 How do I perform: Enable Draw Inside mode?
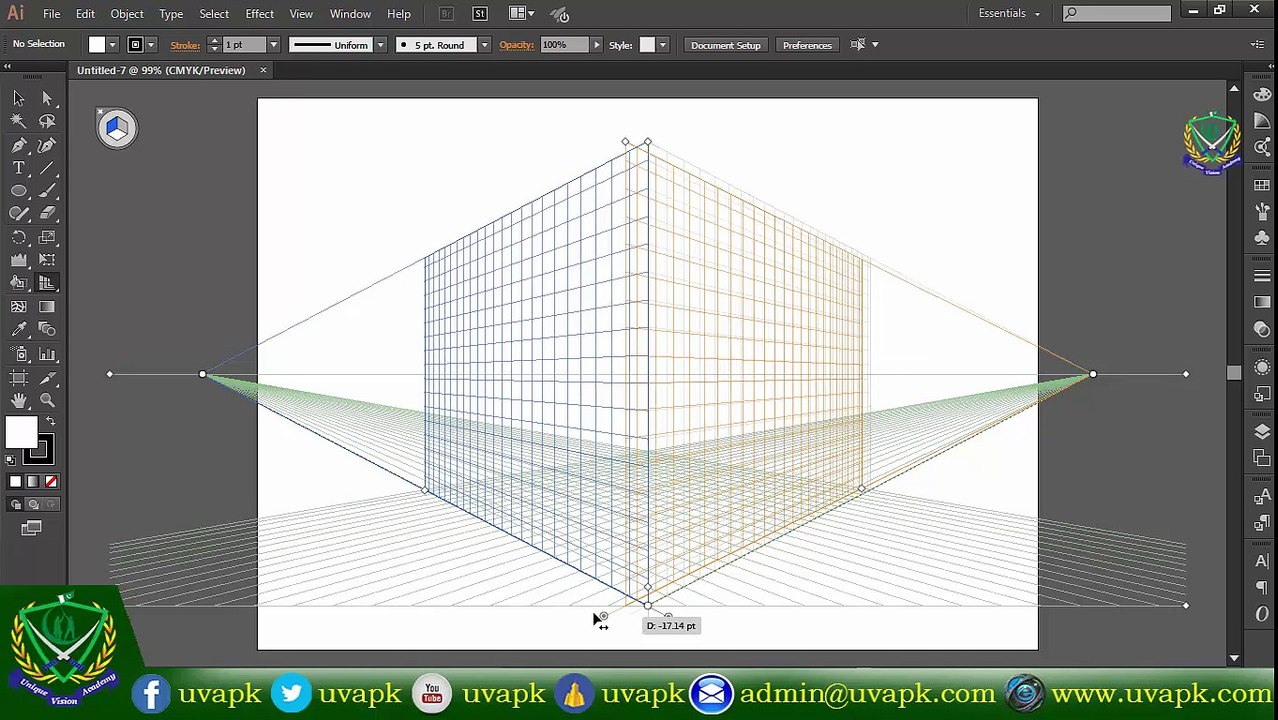(51, 505)
